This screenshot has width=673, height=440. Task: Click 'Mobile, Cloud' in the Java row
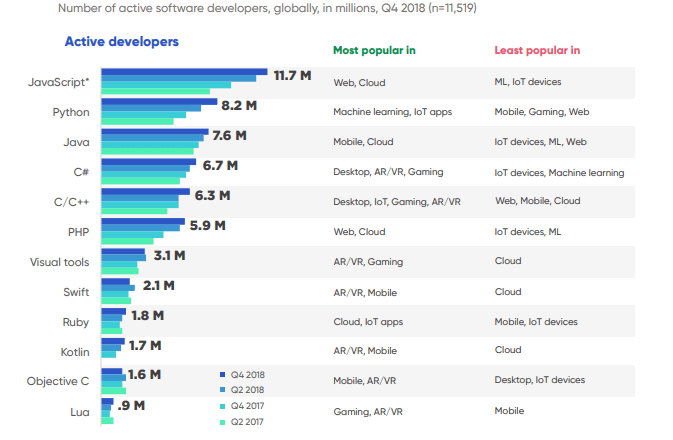click(363, 142)
